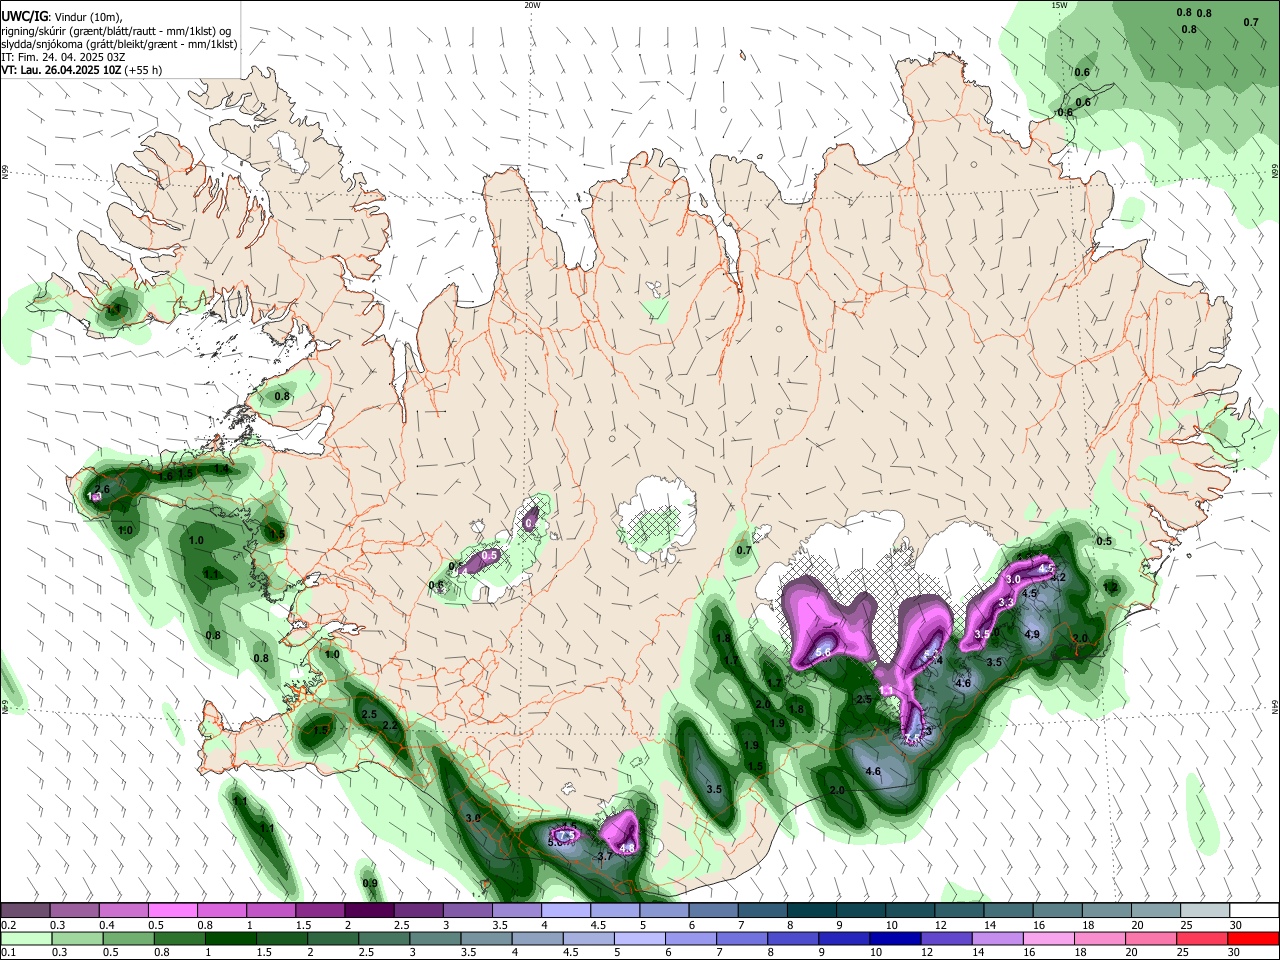Click the bottom legend swatch starting at 3

tap(436, 939)
